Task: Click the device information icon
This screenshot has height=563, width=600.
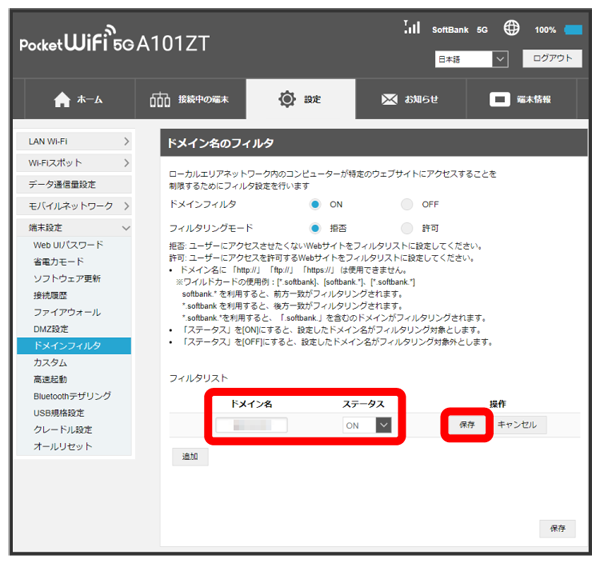Action: pos(499,100)
